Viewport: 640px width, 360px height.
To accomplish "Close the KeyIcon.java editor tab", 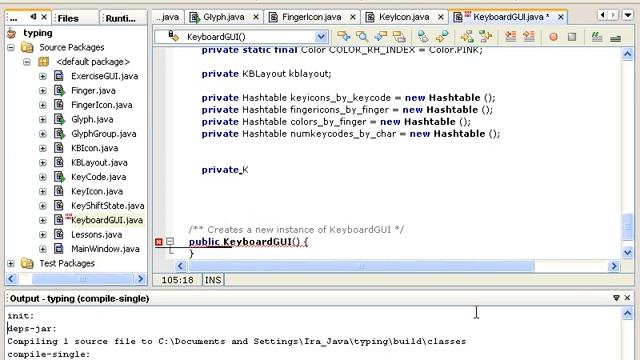I will point(441,17).
